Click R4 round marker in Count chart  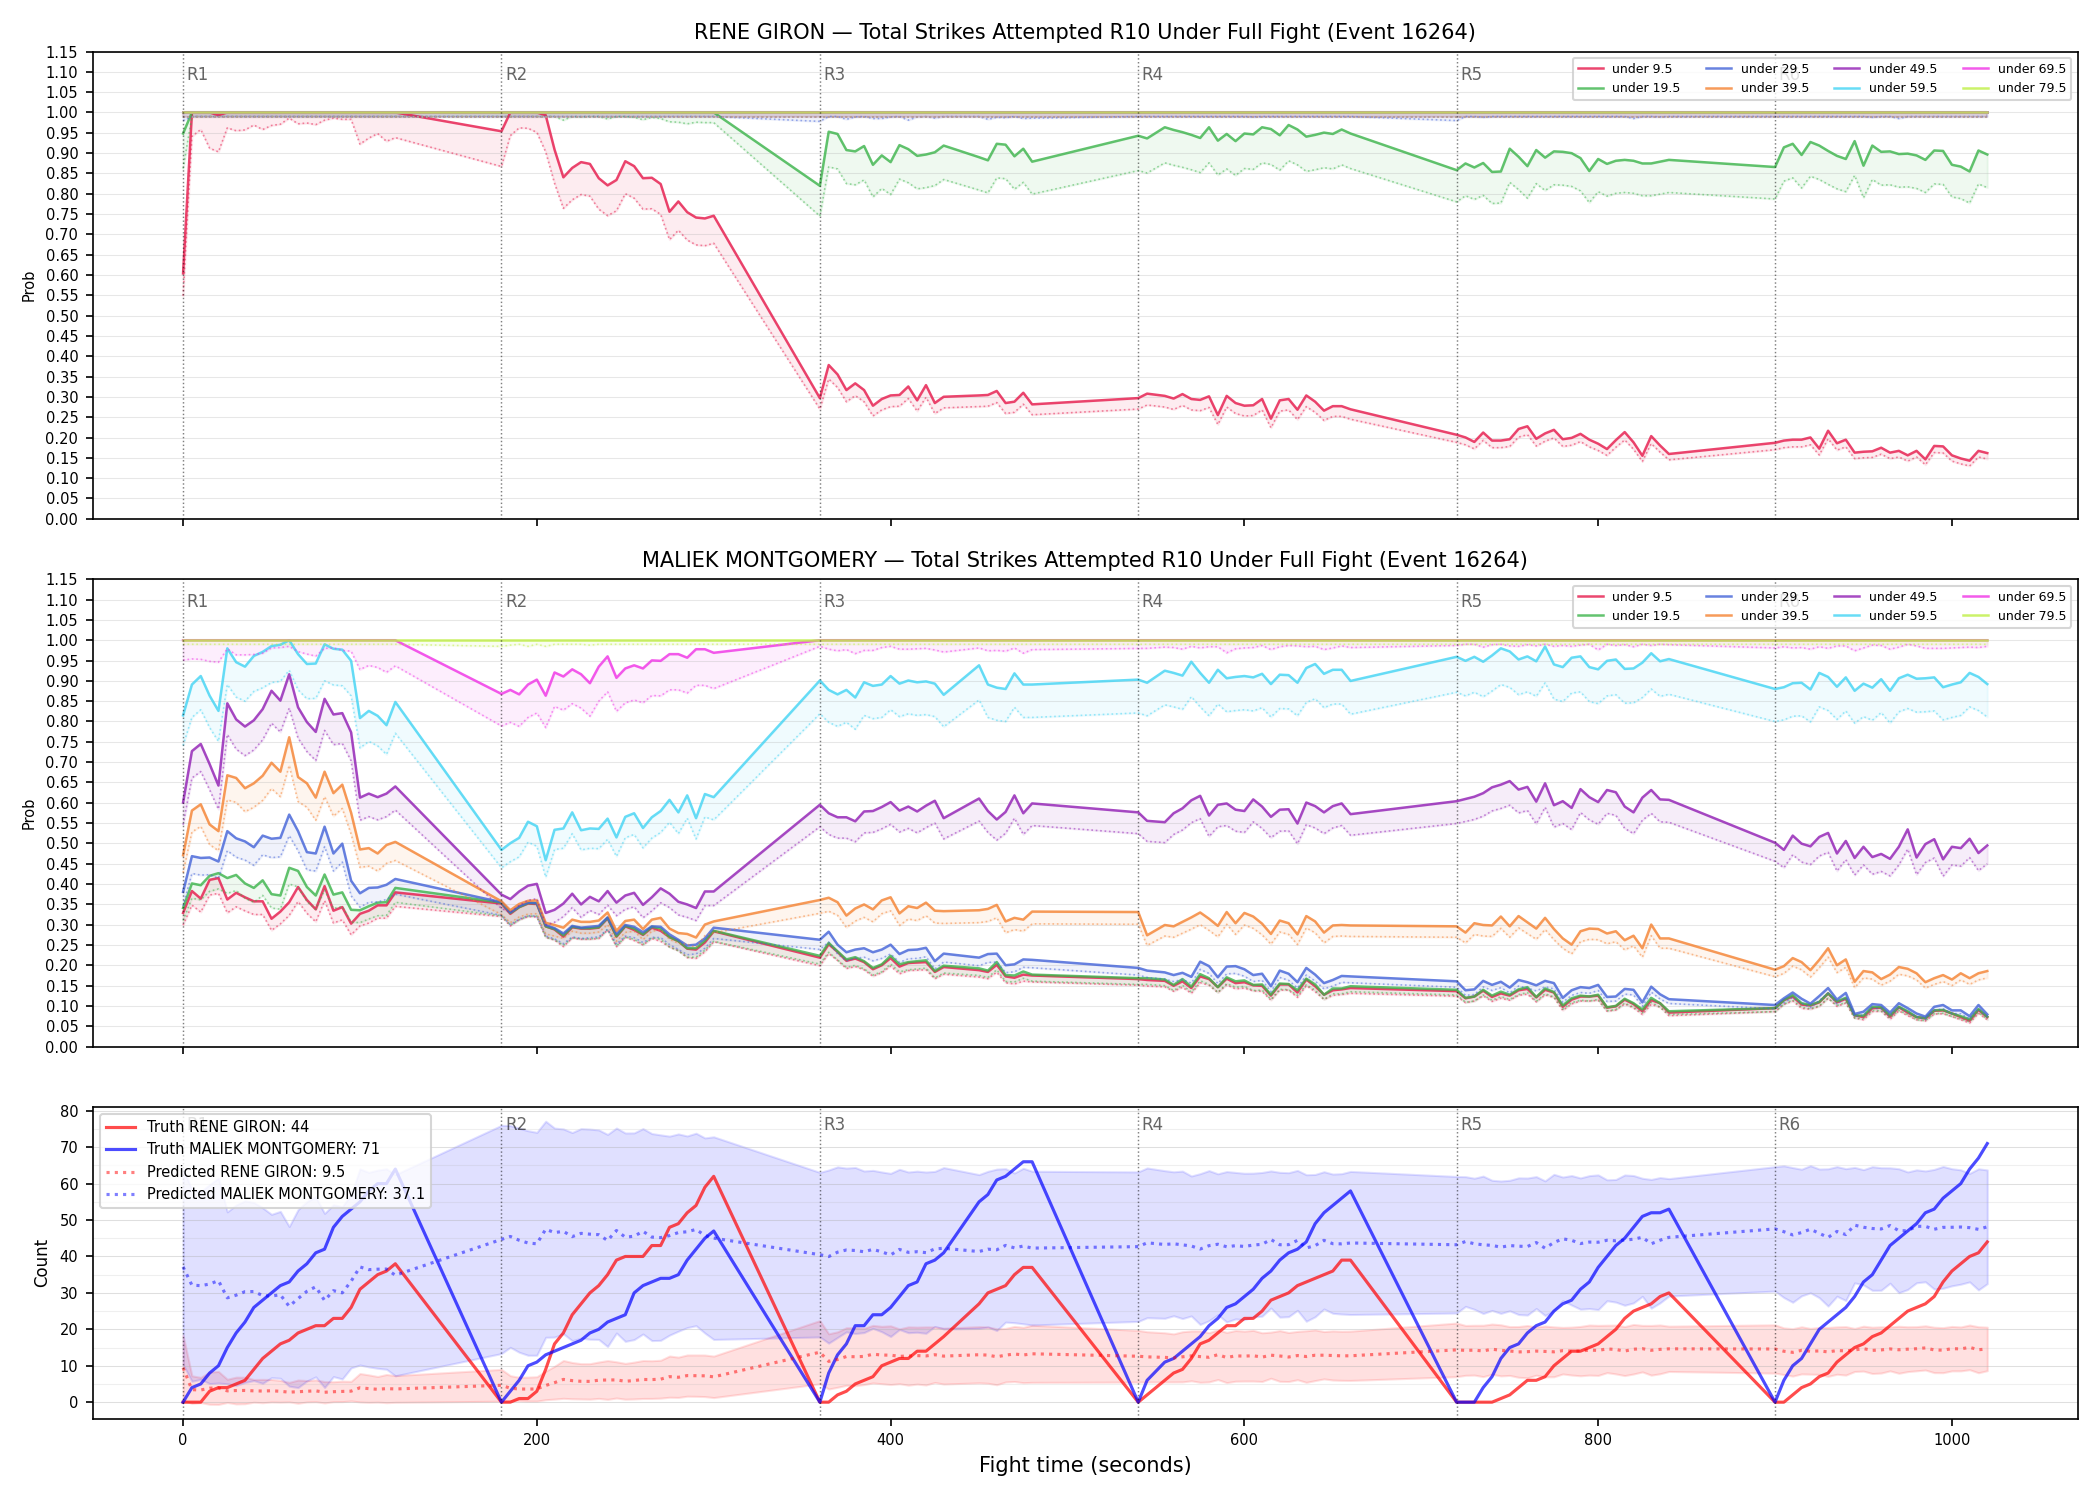(1152, 1124)
